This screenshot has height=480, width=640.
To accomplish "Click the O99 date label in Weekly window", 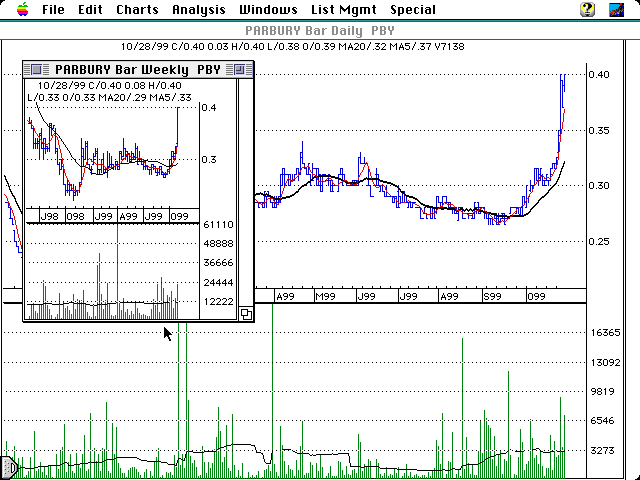I will [179, 216].
